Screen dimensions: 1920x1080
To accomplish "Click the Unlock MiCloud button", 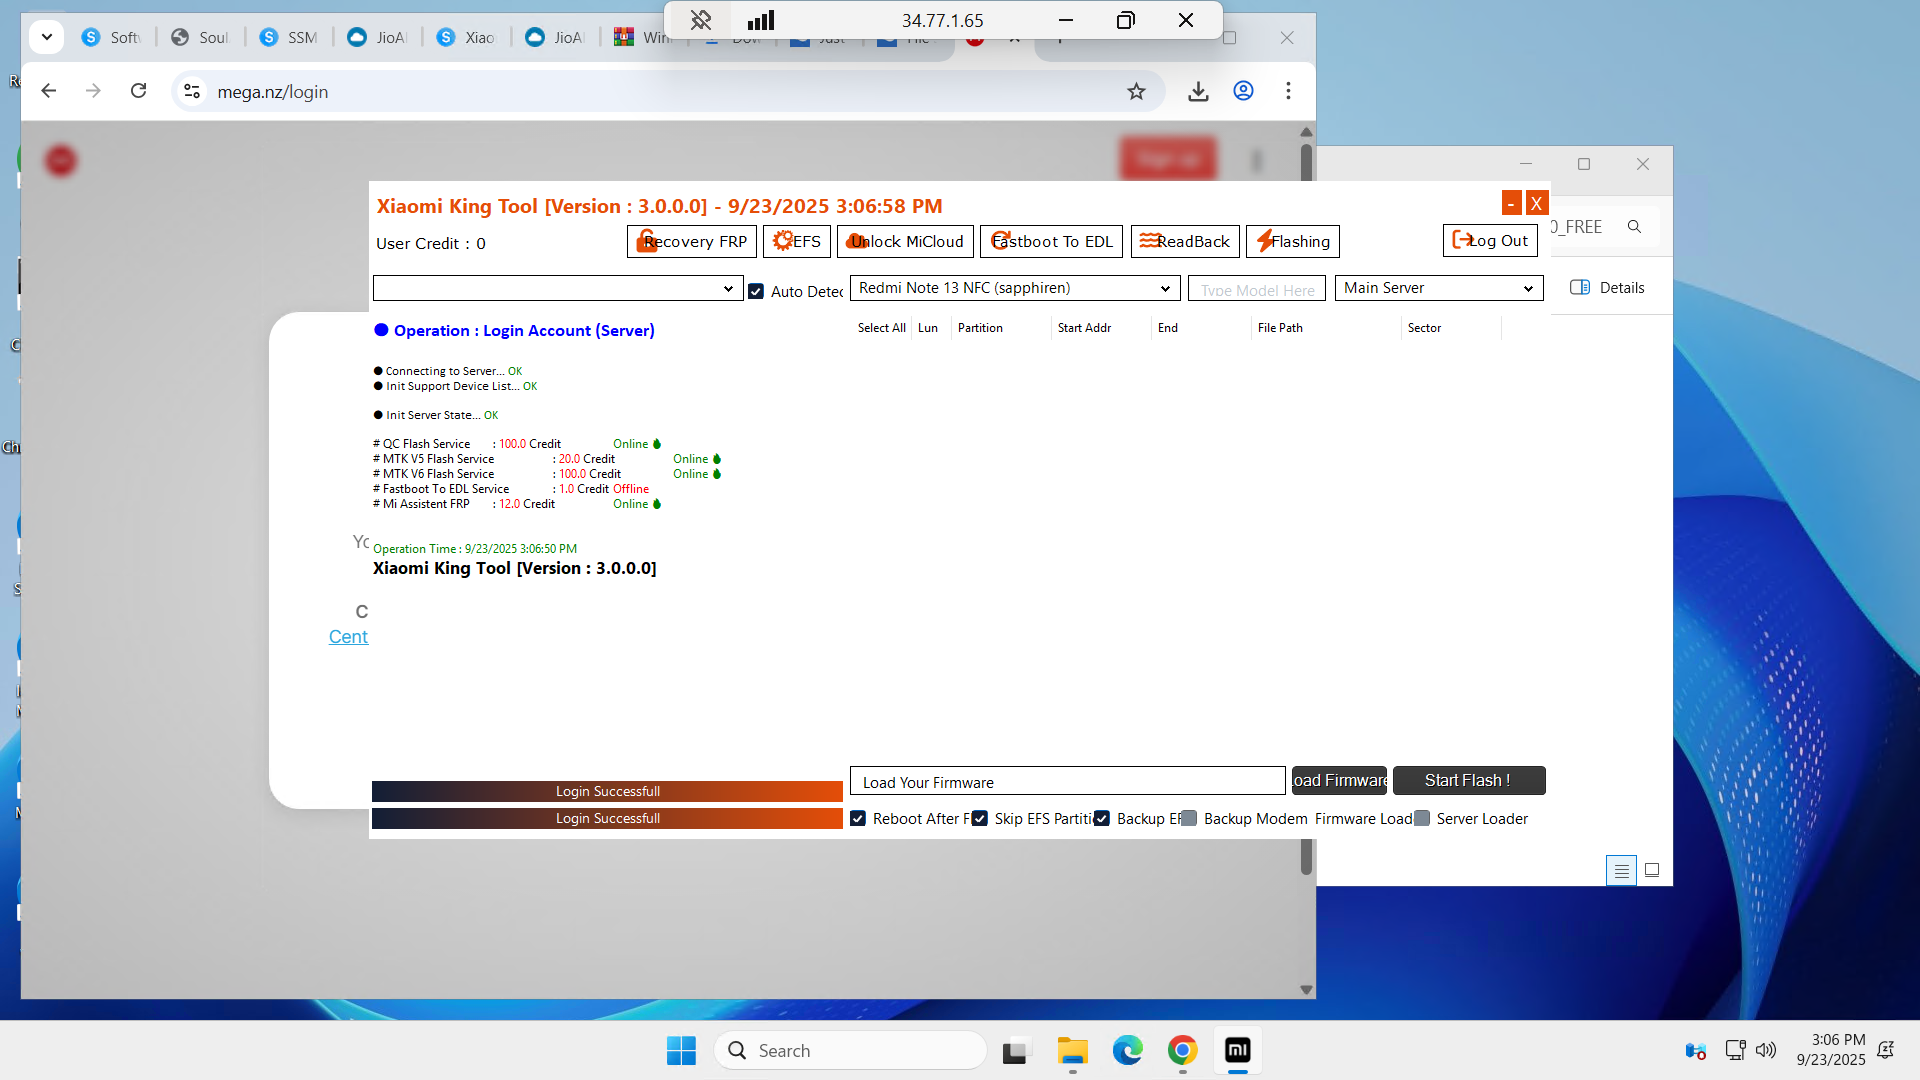I will (906, 241).
